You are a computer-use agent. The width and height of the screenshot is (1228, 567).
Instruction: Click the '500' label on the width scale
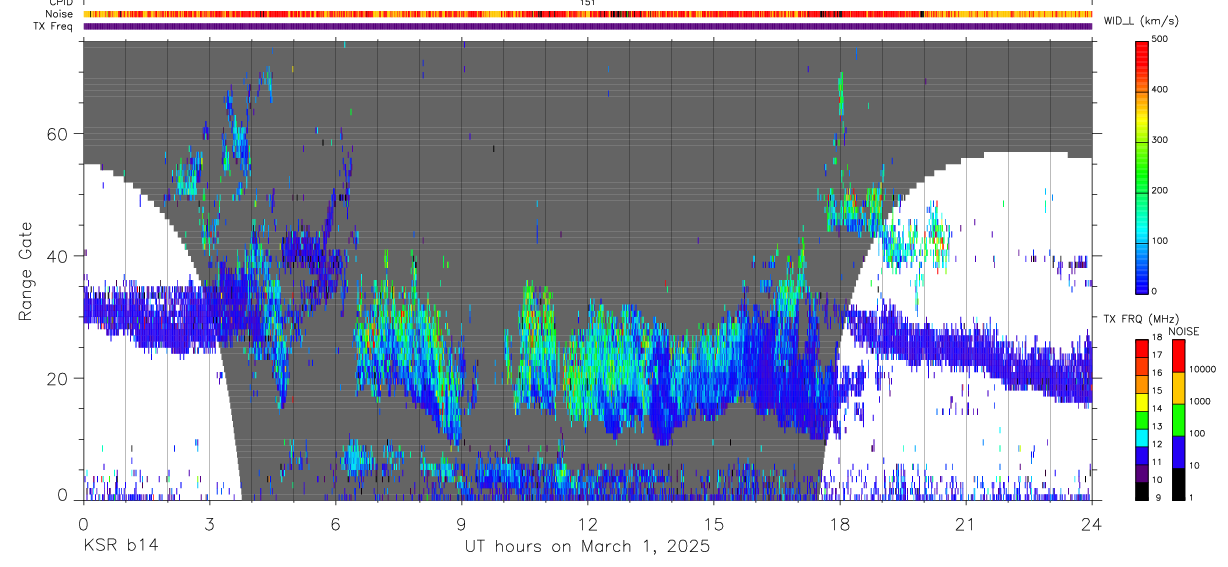pyautogui.click(x=1162, y=39)
